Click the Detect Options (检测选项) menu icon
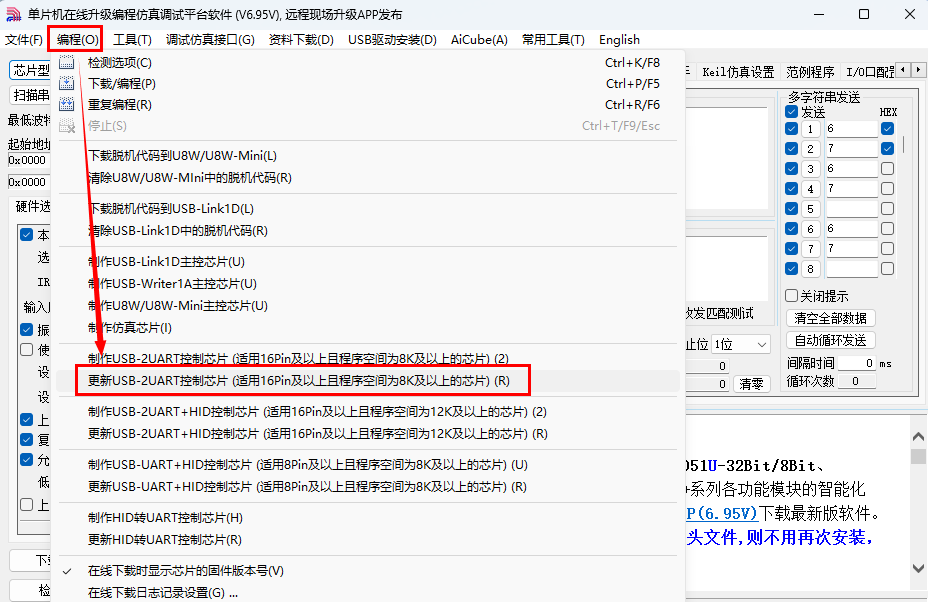This screenshot has width=928, height=602. (67, 62)
